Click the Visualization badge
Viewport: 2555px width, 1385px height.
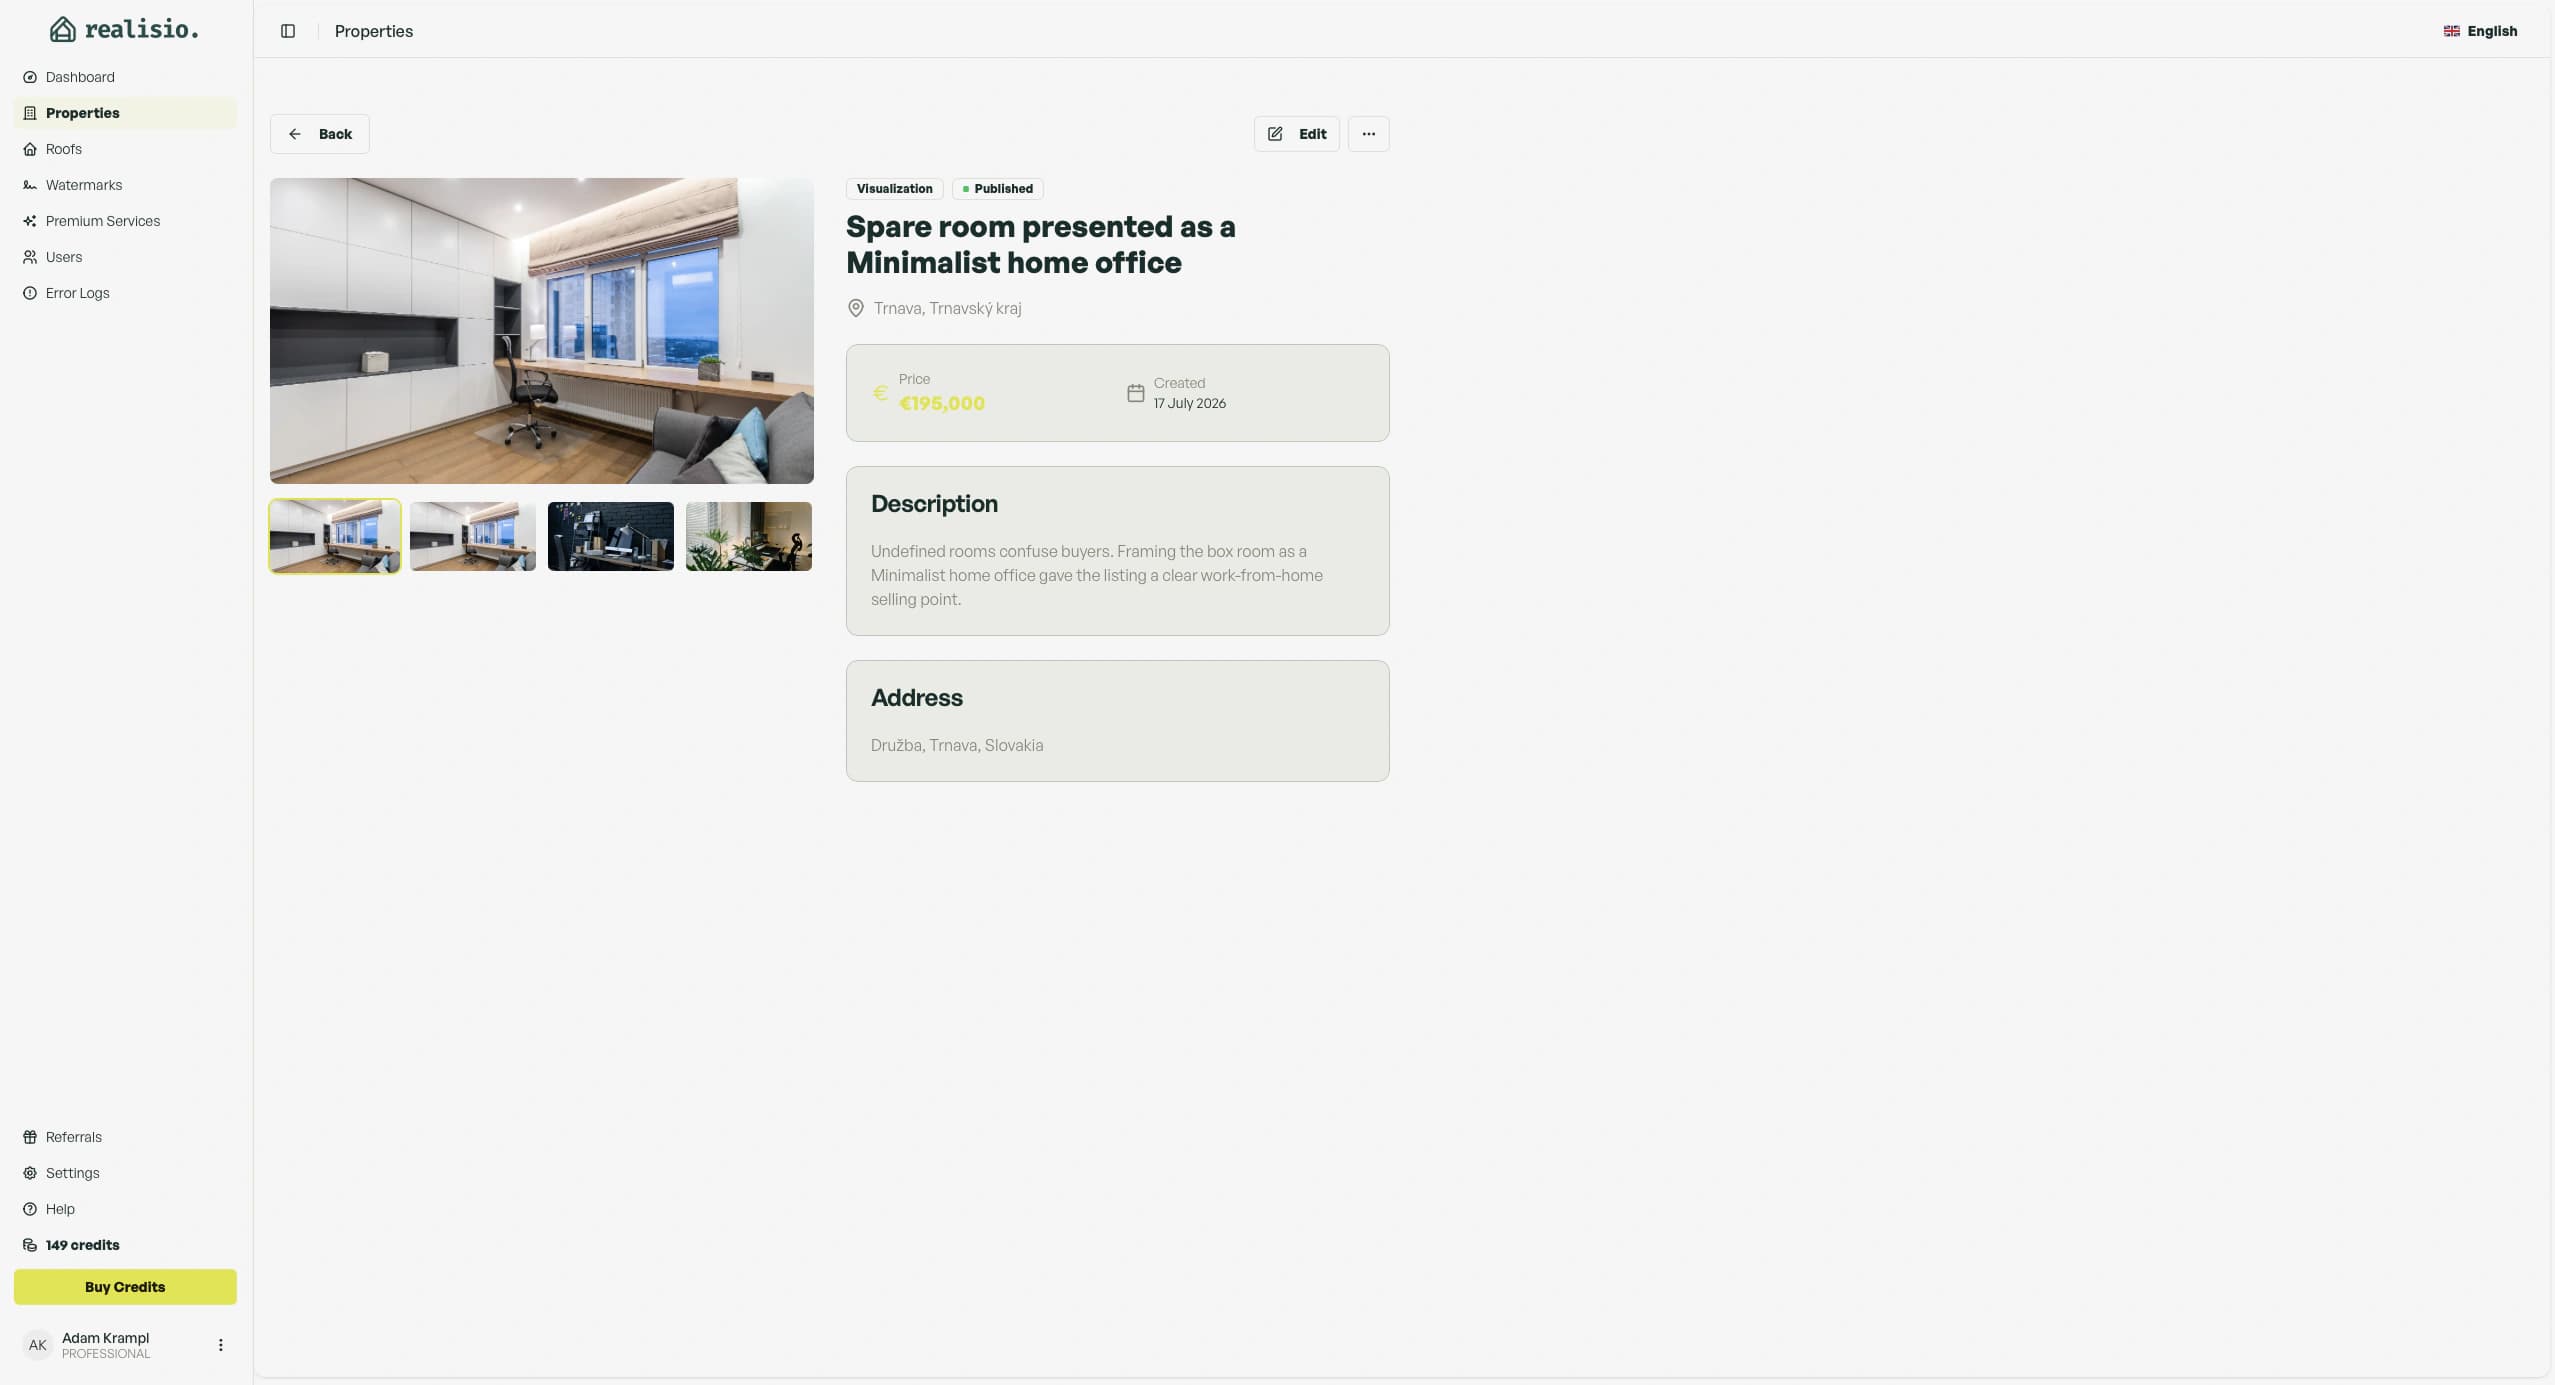895,189
